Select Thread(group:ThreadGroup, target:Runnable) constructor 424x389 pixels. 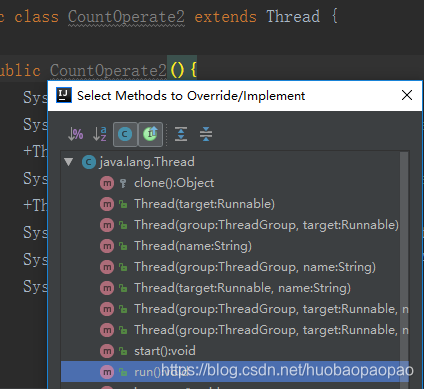(266, 225)
